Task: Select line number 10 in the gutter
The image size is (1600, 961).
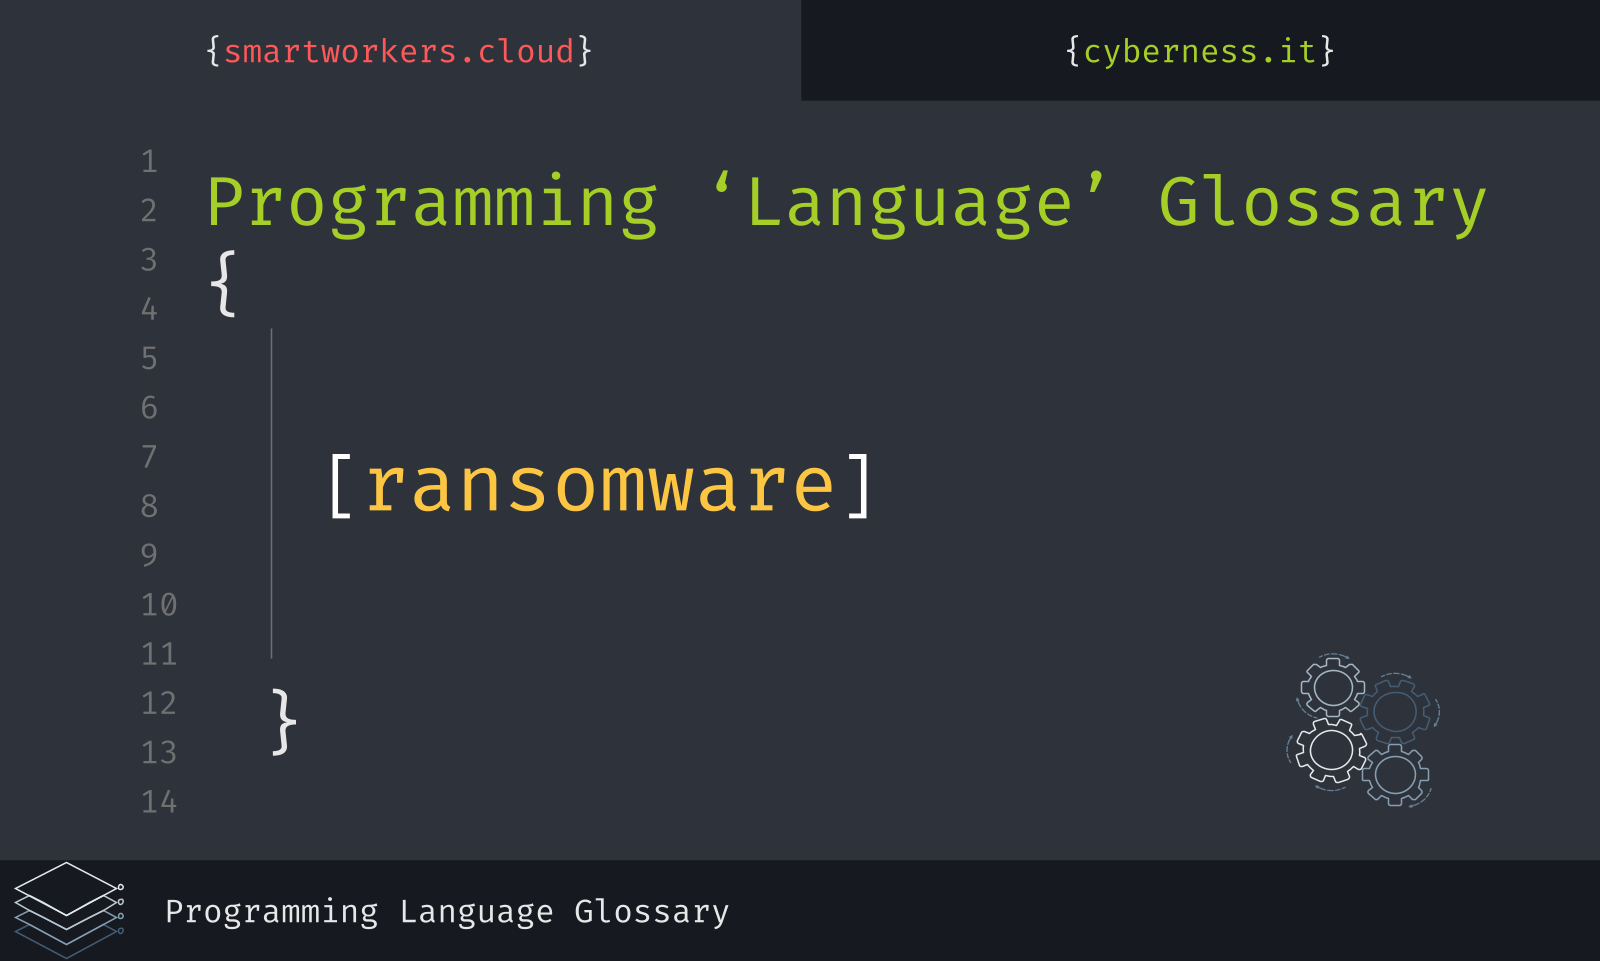Action: [159, 605]
